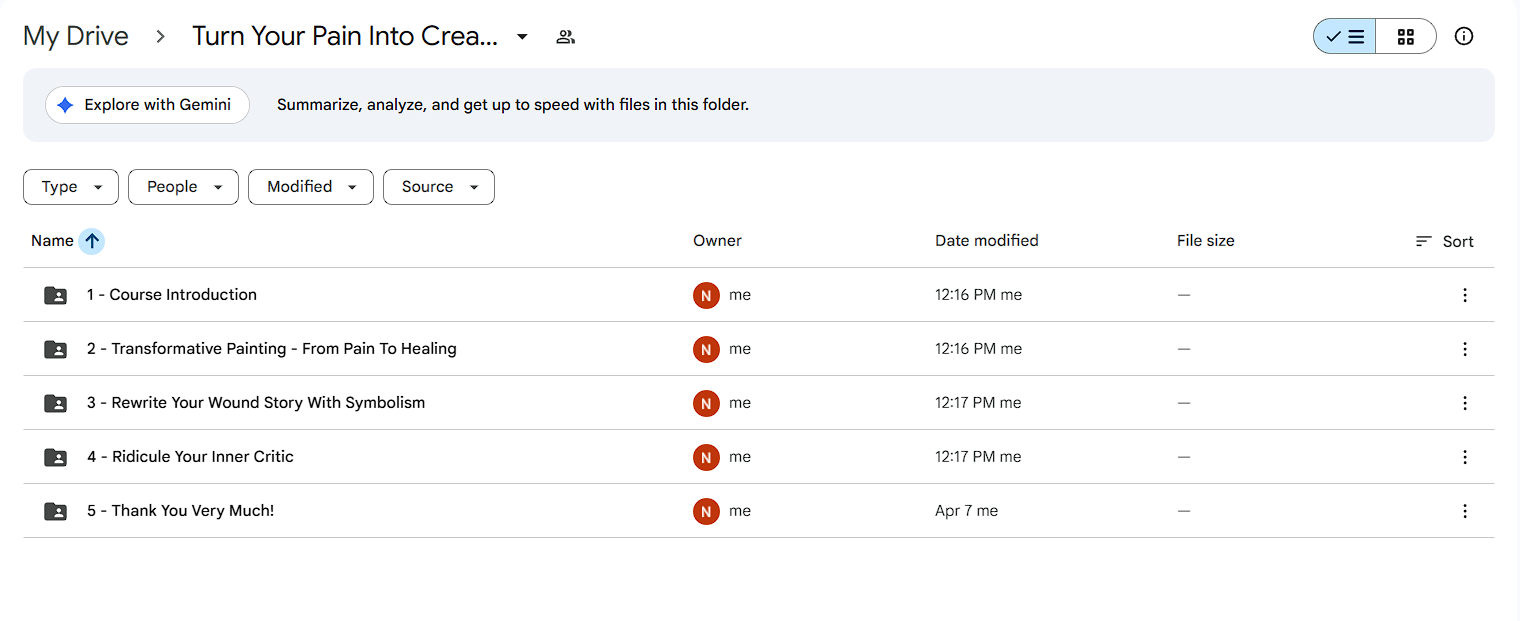Open more actions for Thank You Very Much
The image size is (1520, 621).
(x=1464, y=511)
